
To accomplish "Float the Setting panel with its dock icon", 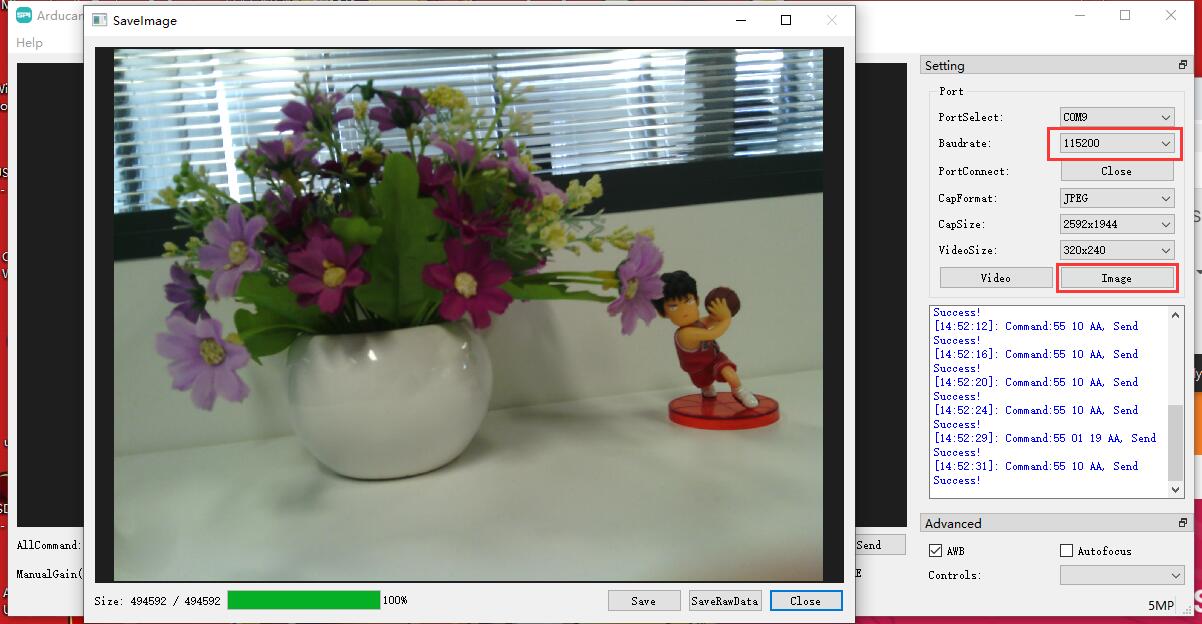I will coord(1182,65).
